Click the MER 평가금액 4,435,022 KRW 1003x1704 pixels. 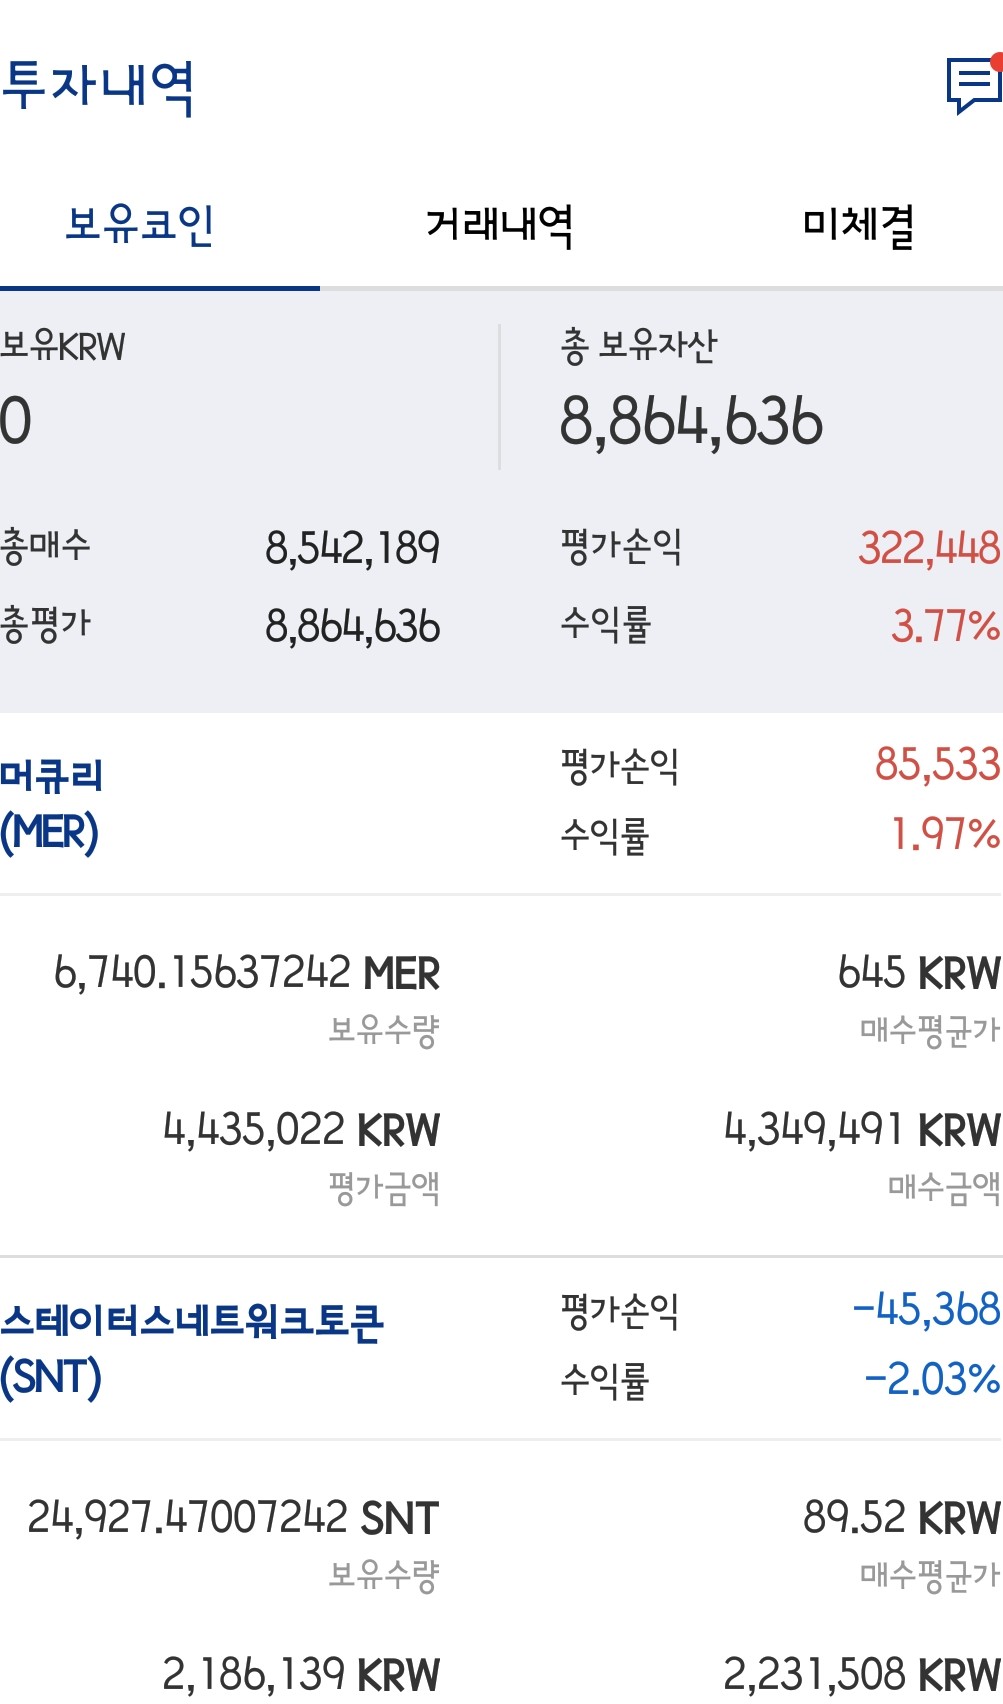[300, 1130]
